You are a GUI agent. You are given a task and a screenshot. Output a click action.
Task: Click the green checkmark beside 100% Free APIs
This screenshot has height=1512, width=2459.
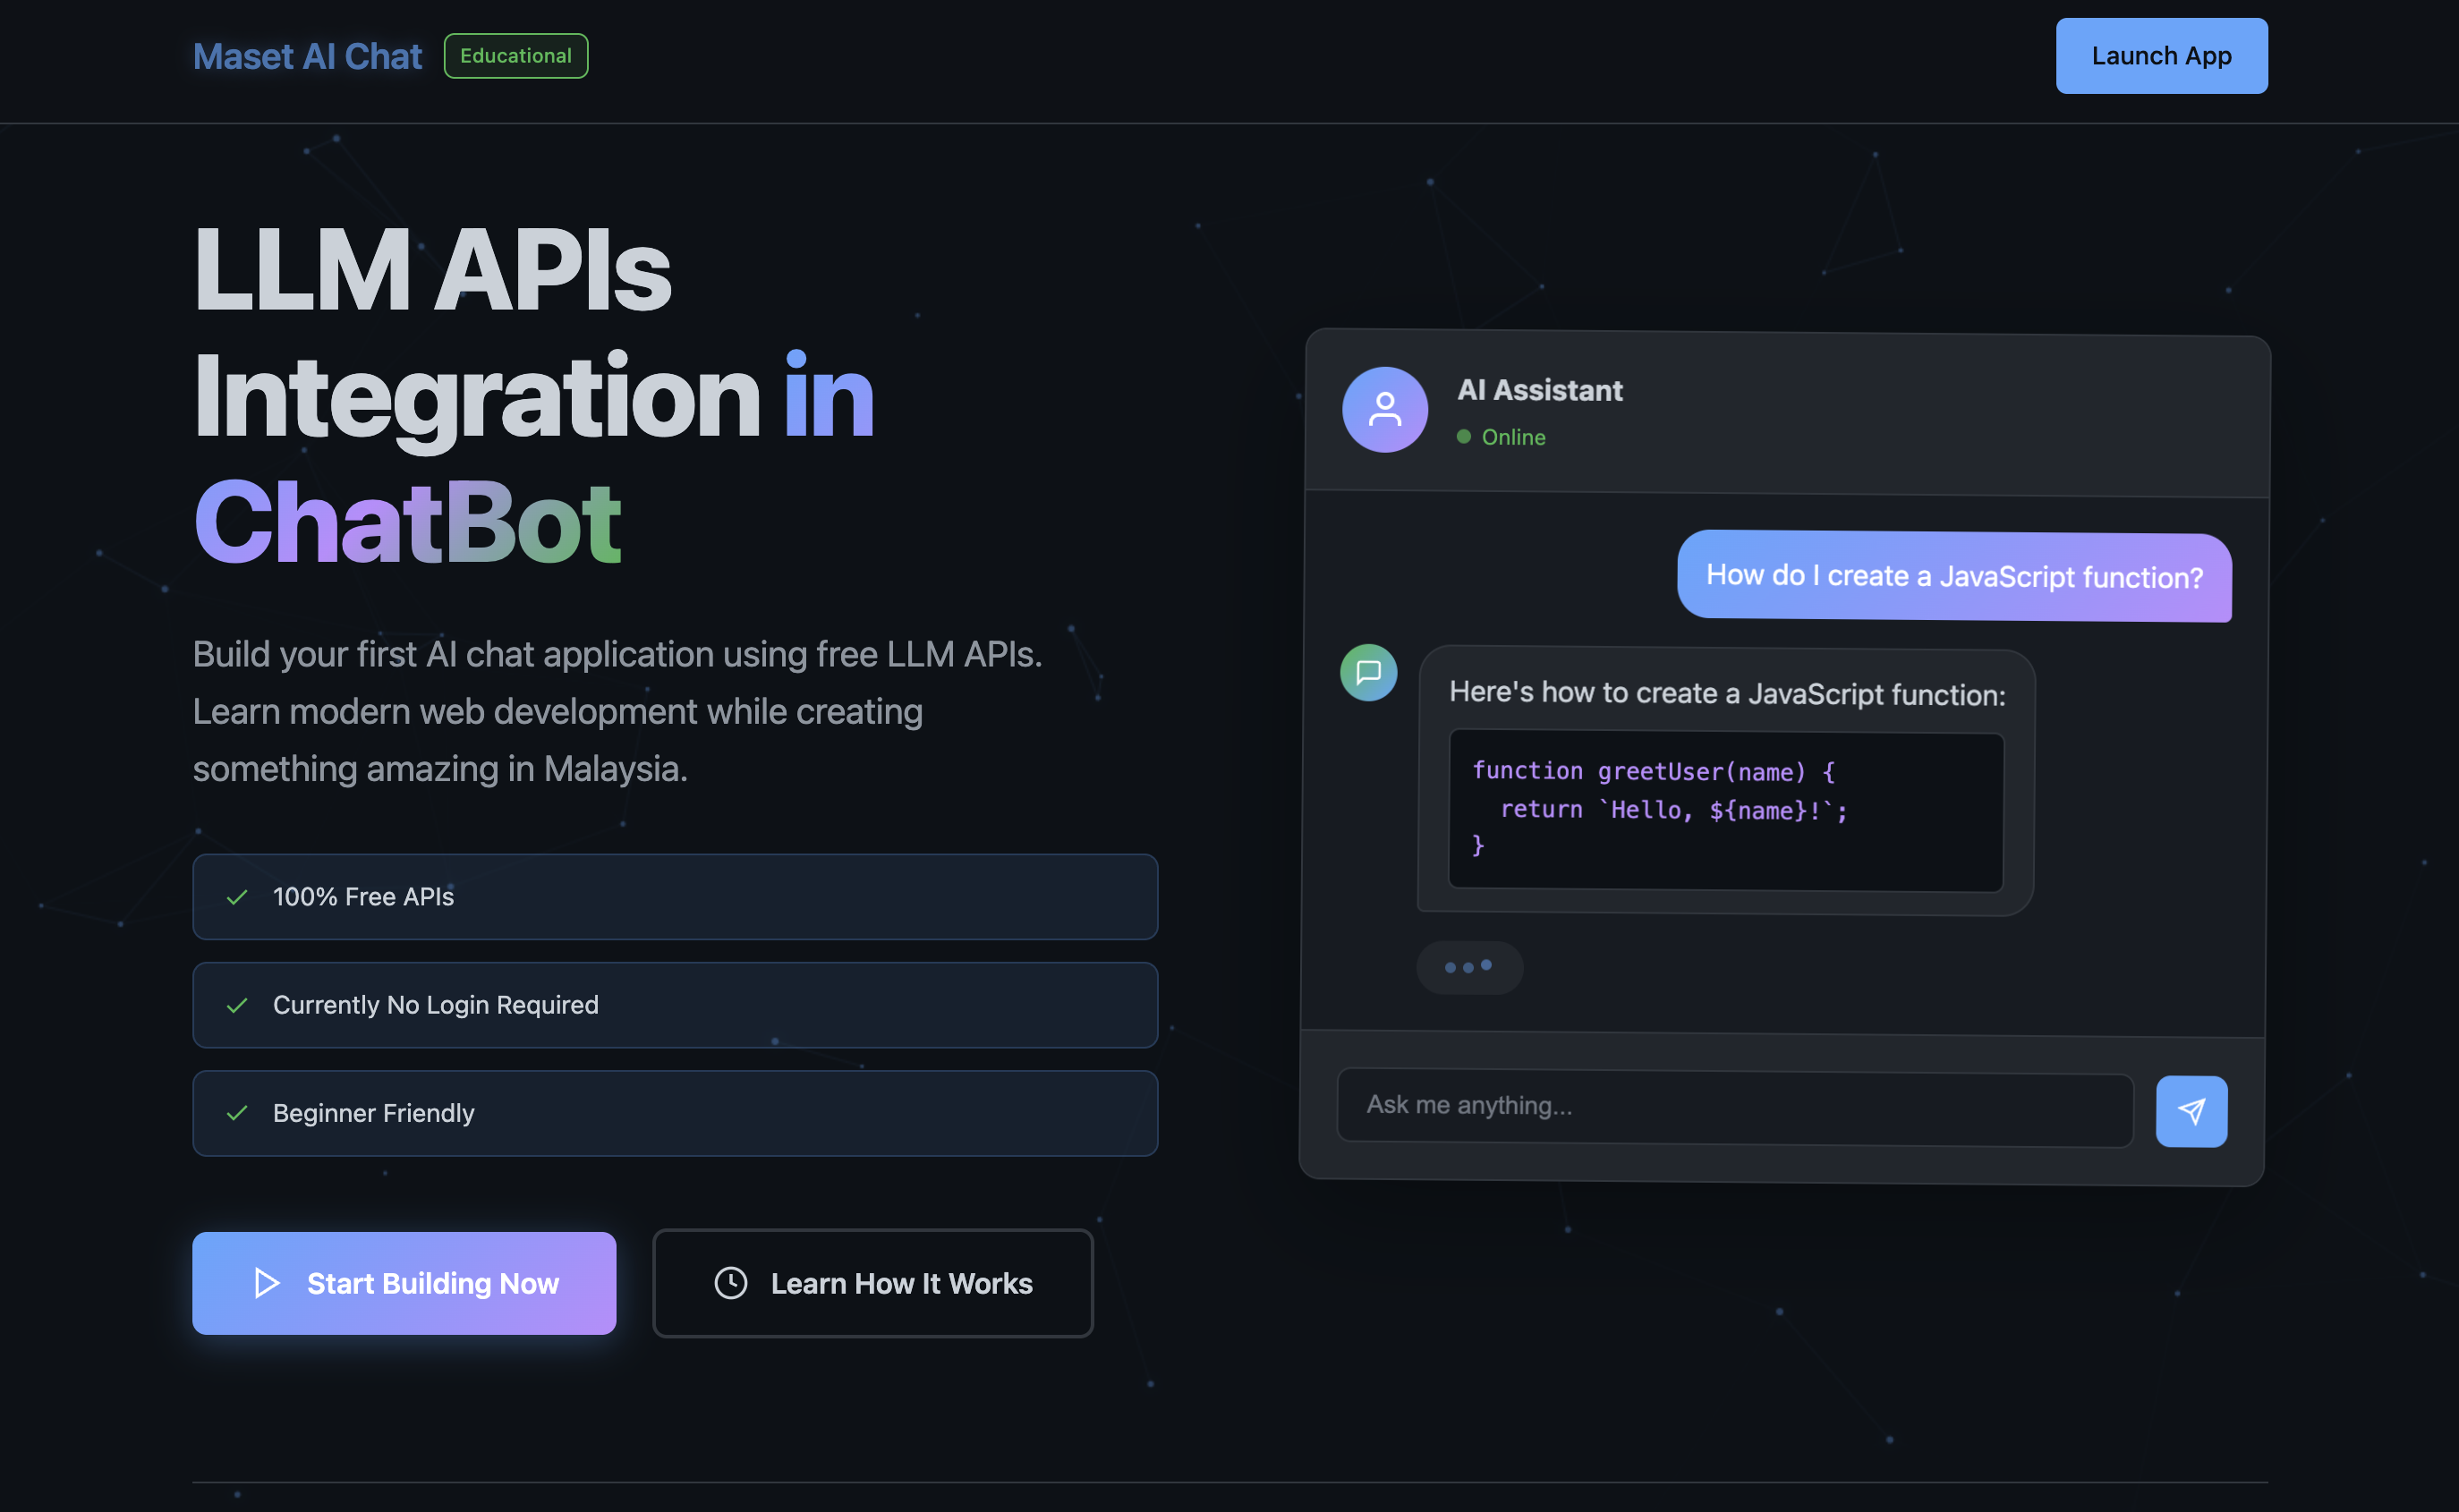click(237, 897)
